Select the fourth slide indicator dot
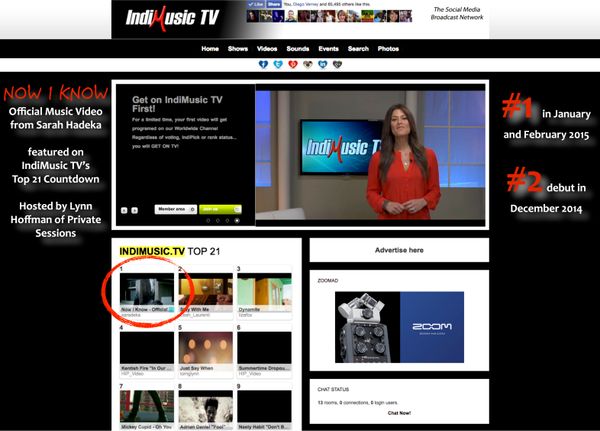Viewport: 600px width, 431px height. tap(237, 220)
